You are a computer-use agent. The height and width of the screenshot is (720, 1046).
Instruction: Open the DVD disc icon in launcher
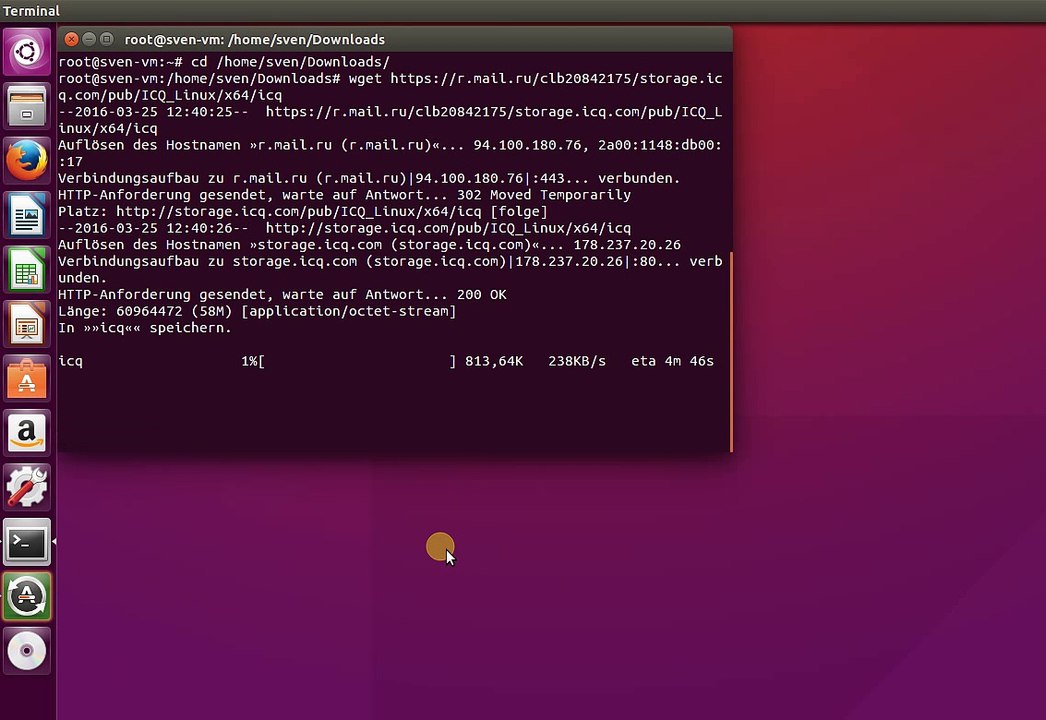tap(27, 651)
